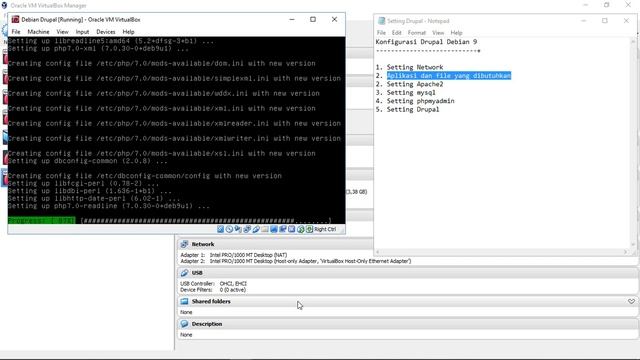This screenshot has height=360, width=640.
Task: Click the Description section header
Action: [407, 324]
